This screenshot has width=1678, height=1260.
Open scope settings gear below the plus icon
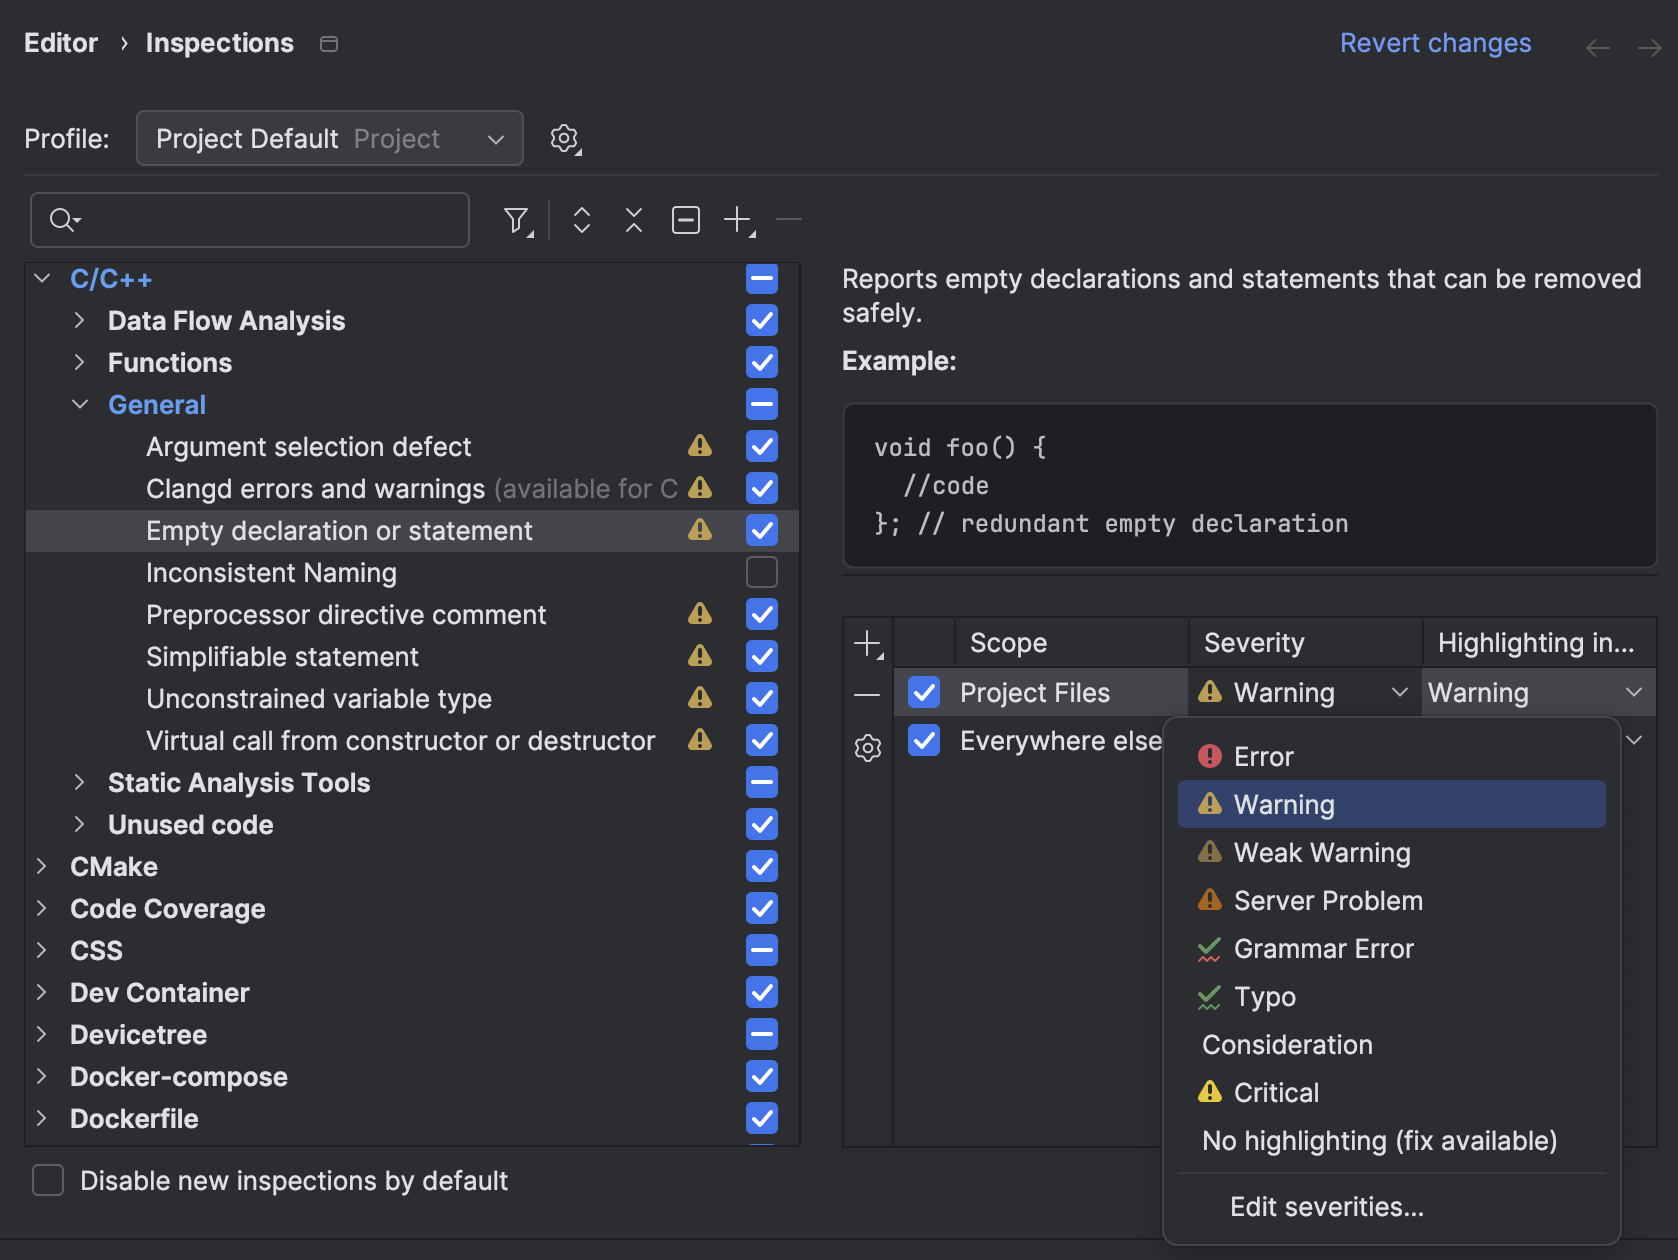pos(866,746)
